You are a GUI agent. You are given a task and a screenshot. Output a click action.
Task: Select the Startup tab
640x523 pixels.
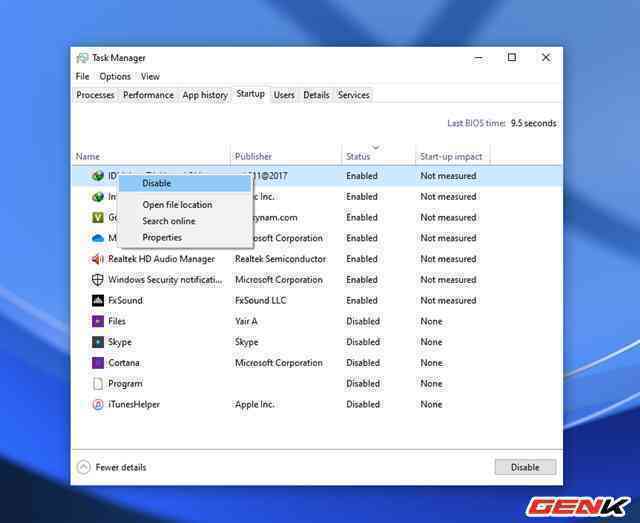251,94
